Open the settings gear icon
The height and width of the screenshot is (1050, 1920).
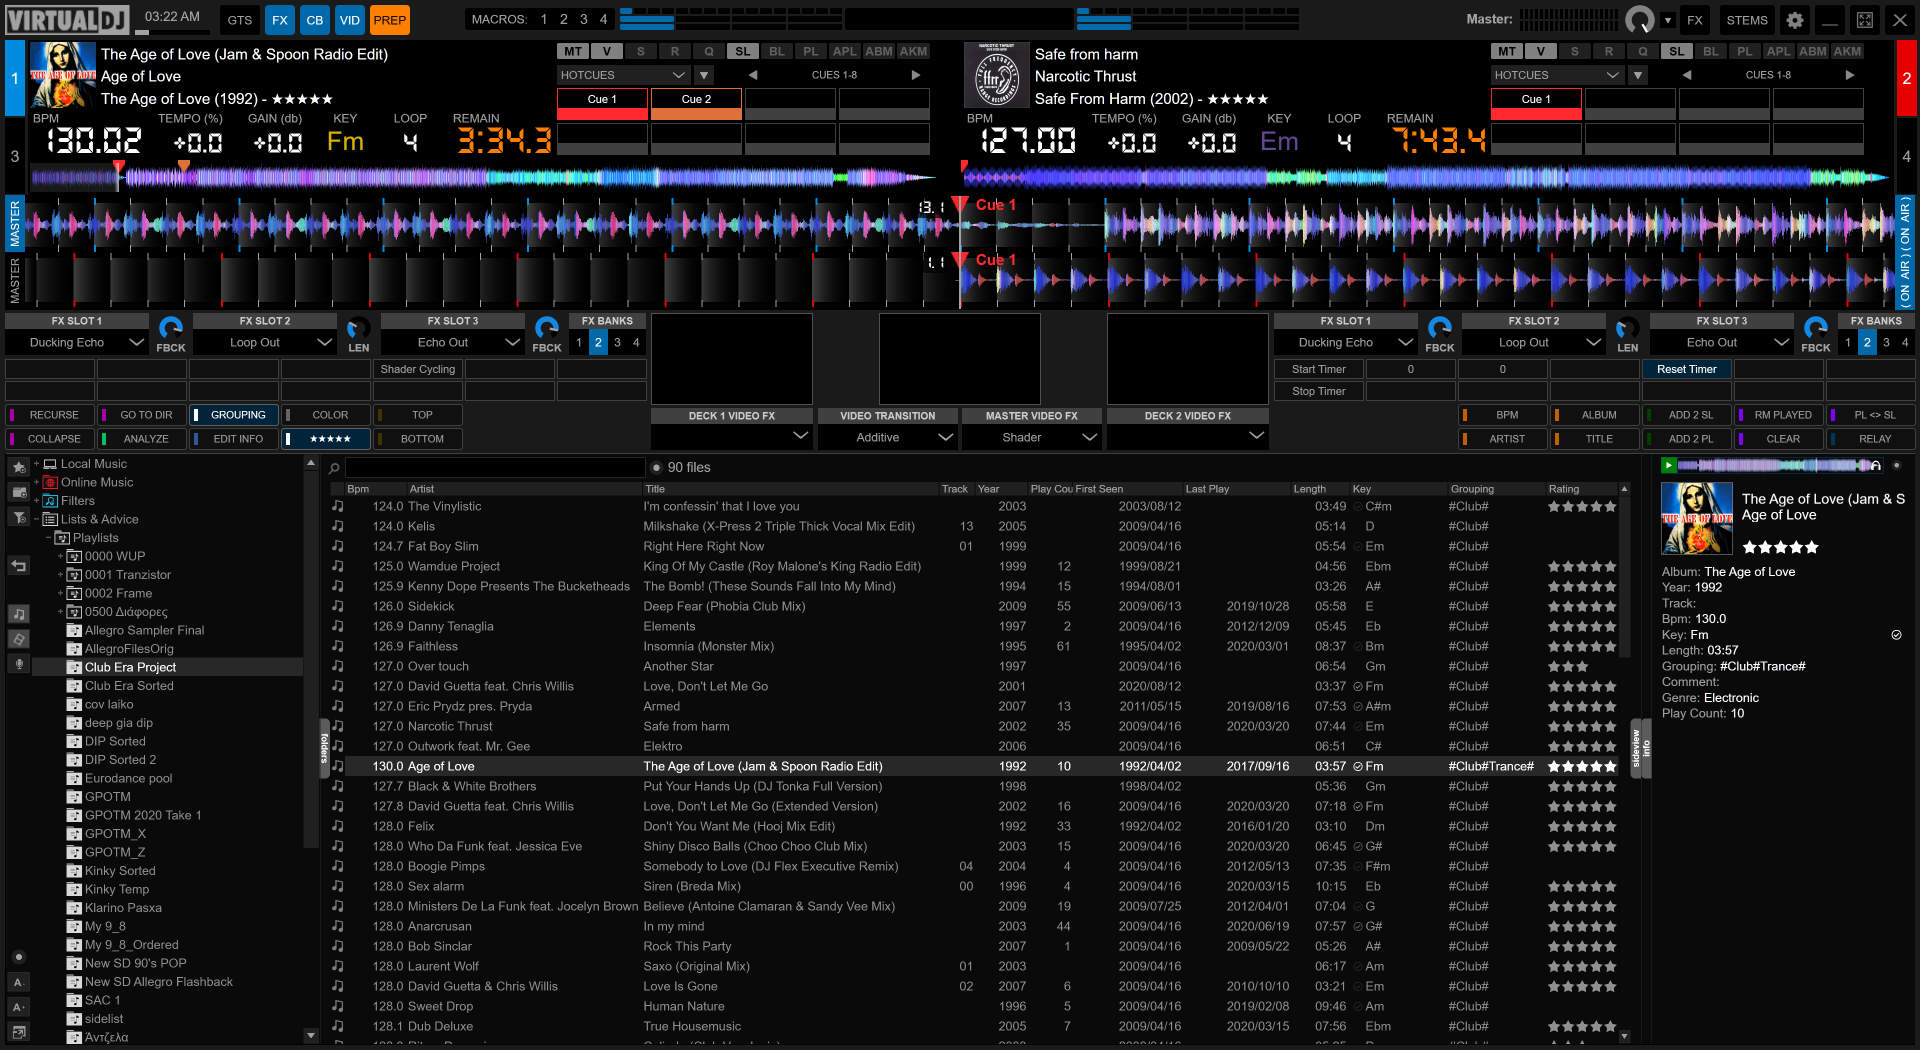tap(1795, 20)
